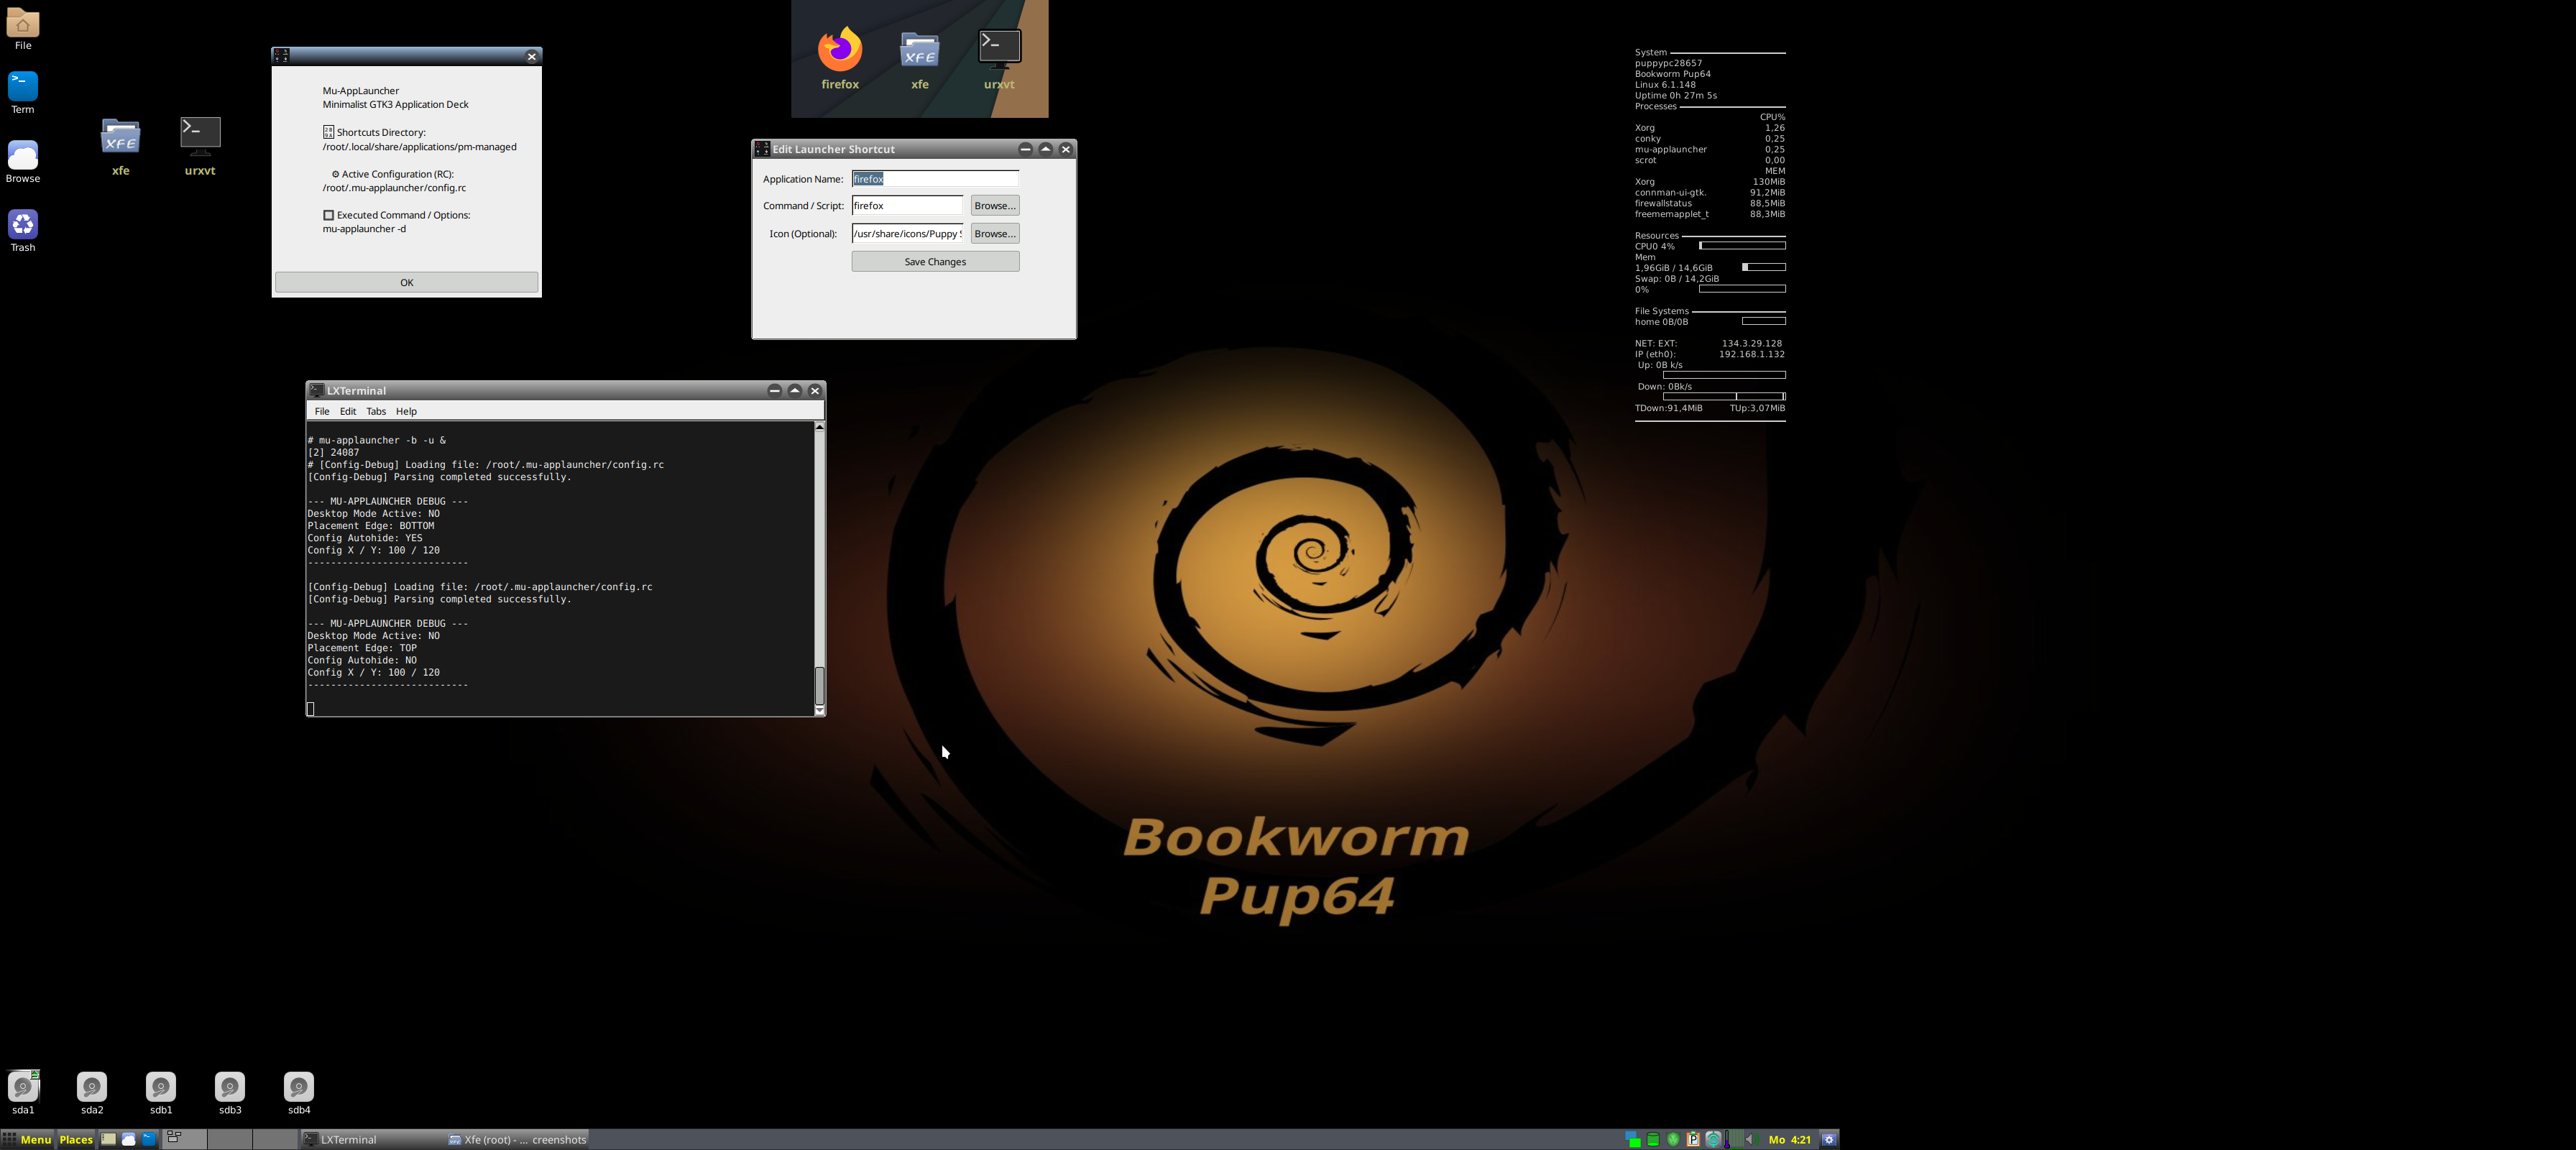This screenshot has width=2576, height=1150.
Task: Open the File menu in LXTerminal
Action: (x=322, y=411)
